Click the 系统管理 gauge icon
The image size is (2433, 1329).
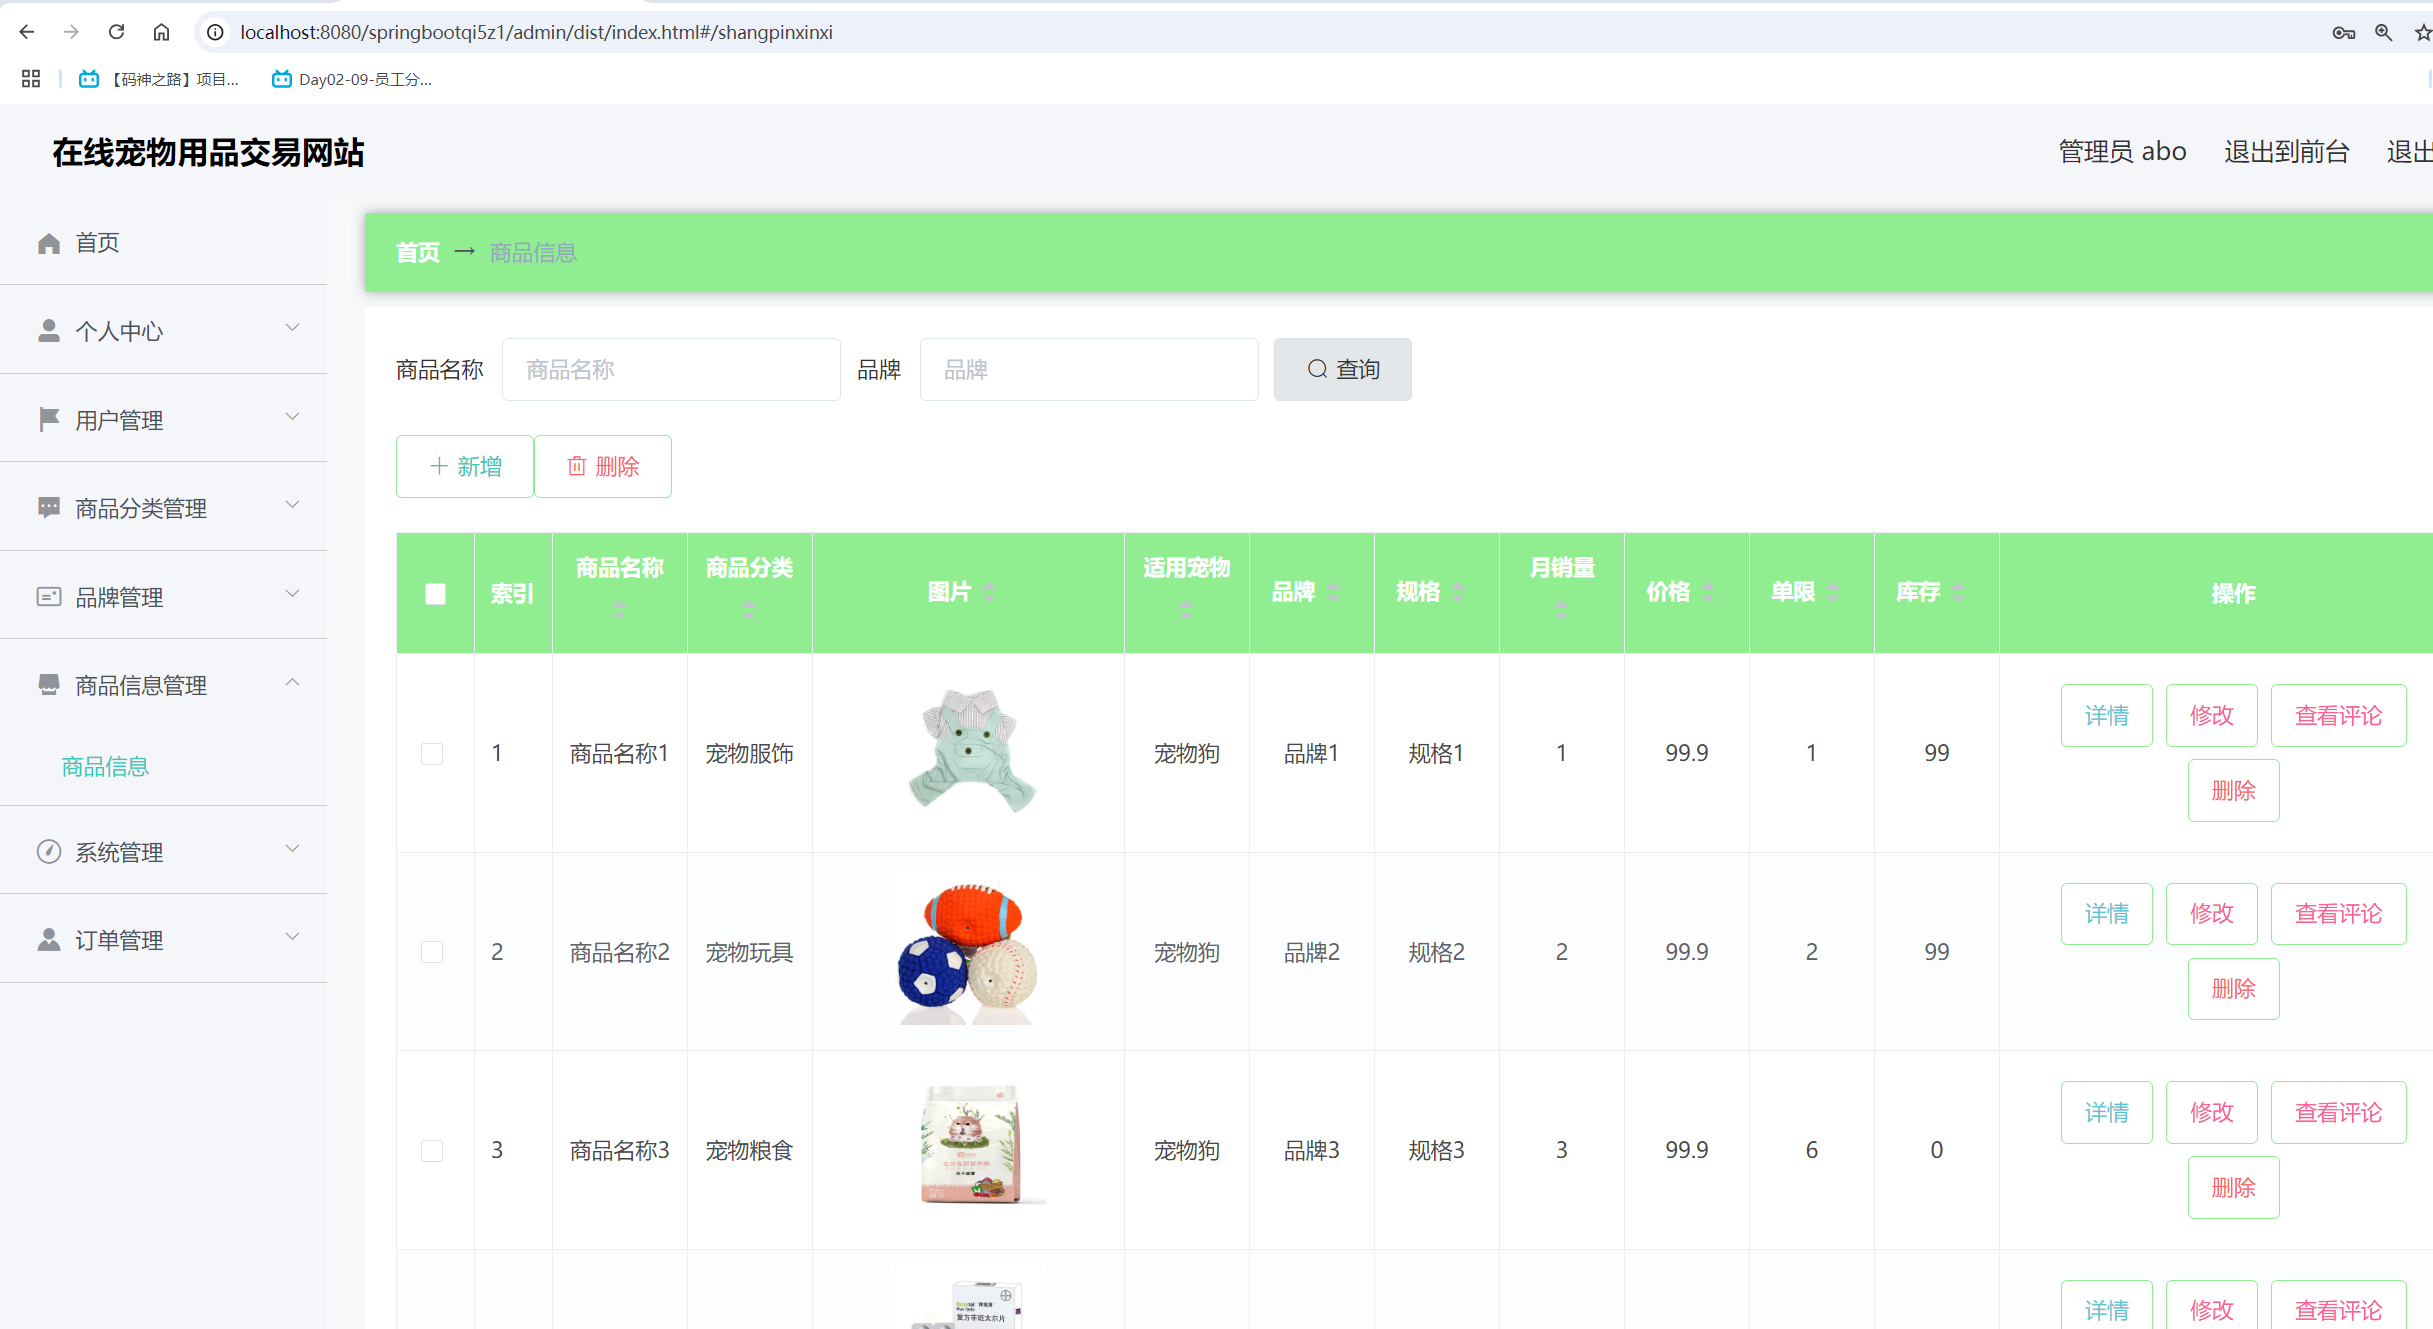coord(48,851)
